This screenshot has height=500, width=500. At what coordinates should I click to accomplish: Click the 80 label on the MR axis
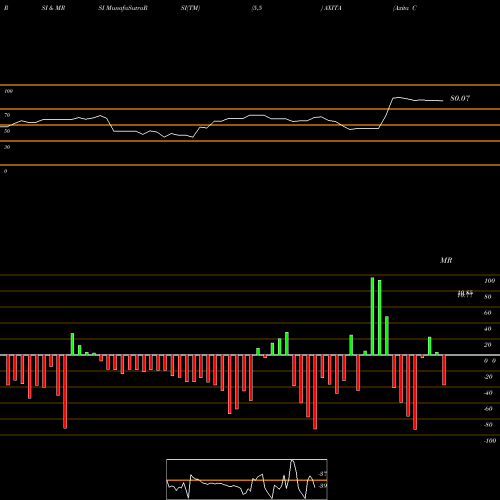tap(488, 297)
